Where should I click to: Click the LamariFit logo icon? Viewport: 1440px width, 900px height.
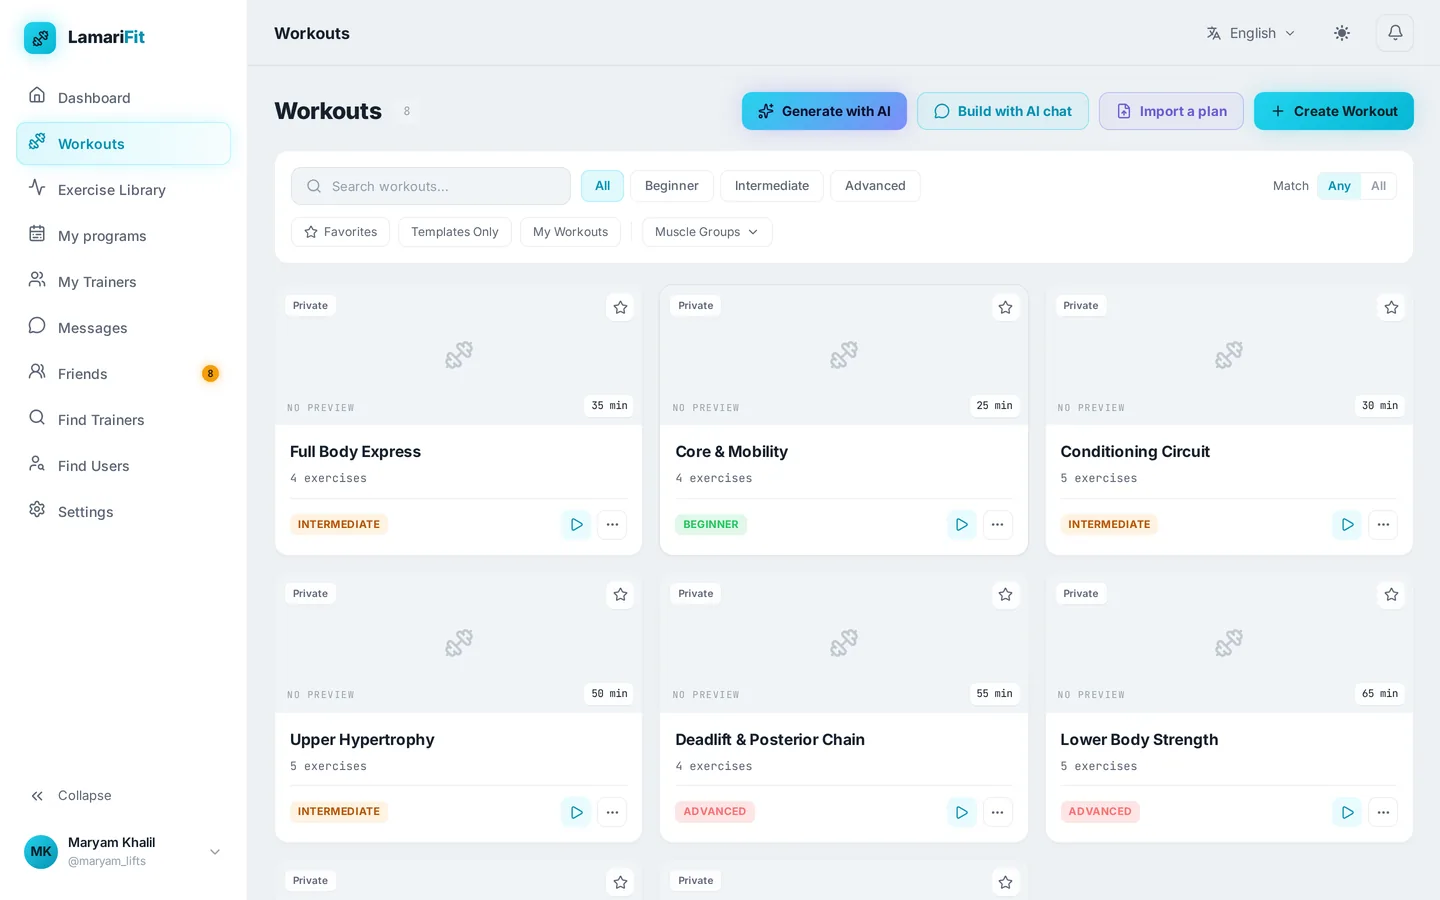point(40,38)
